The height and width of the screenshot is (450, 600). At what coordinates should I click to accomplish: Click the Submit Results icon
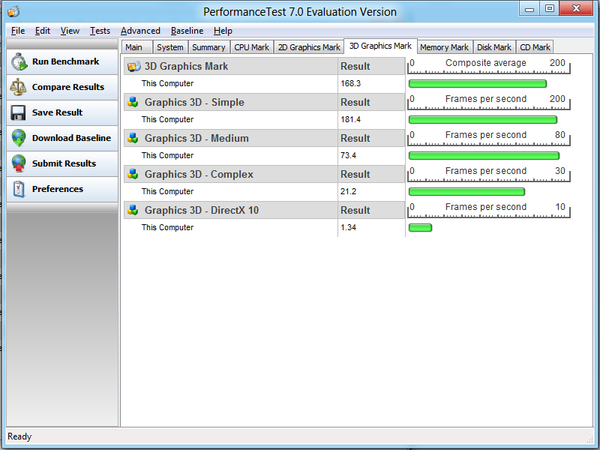point(18,163)
